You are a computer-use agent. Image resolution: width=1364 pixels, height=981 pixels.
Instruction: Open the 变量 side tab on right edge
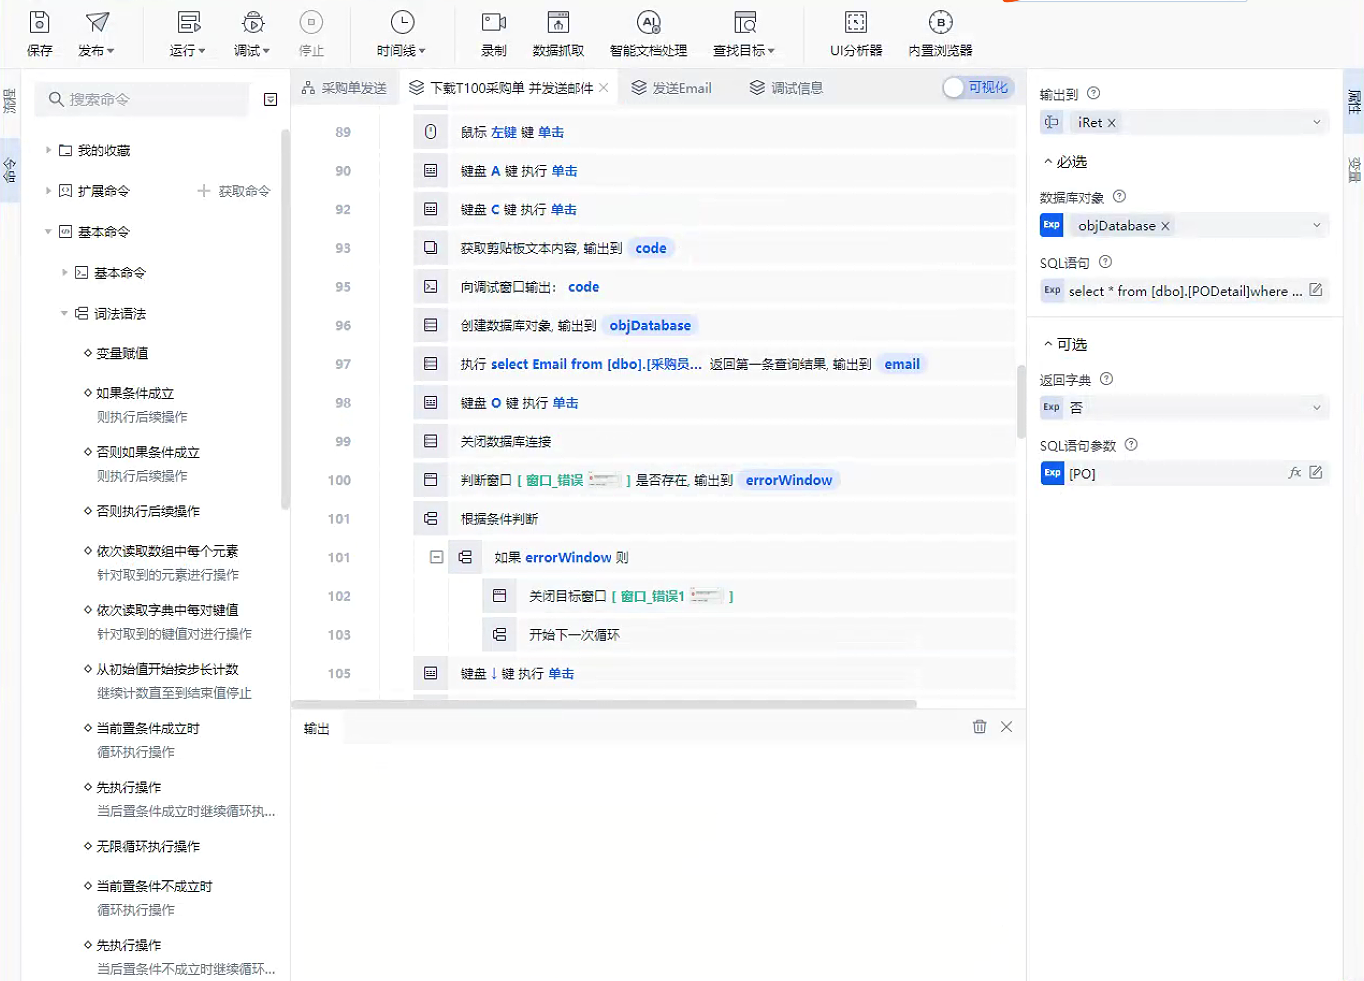point(1354,169)
